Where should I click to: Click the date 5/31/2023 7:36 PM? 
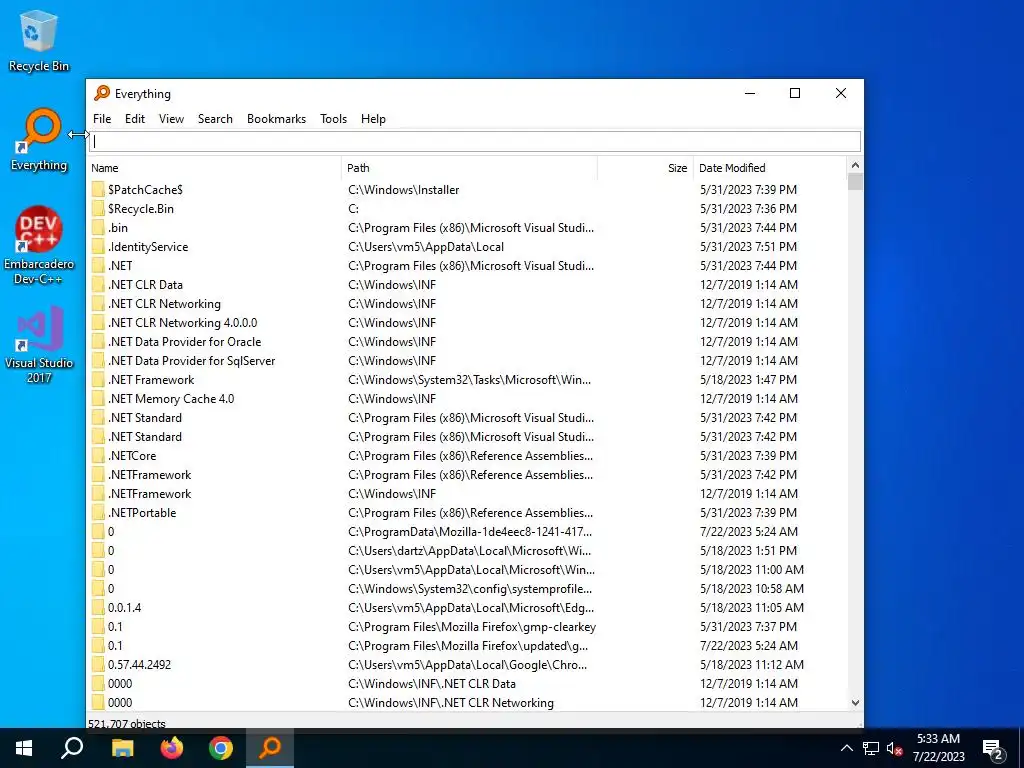[748, 208]
